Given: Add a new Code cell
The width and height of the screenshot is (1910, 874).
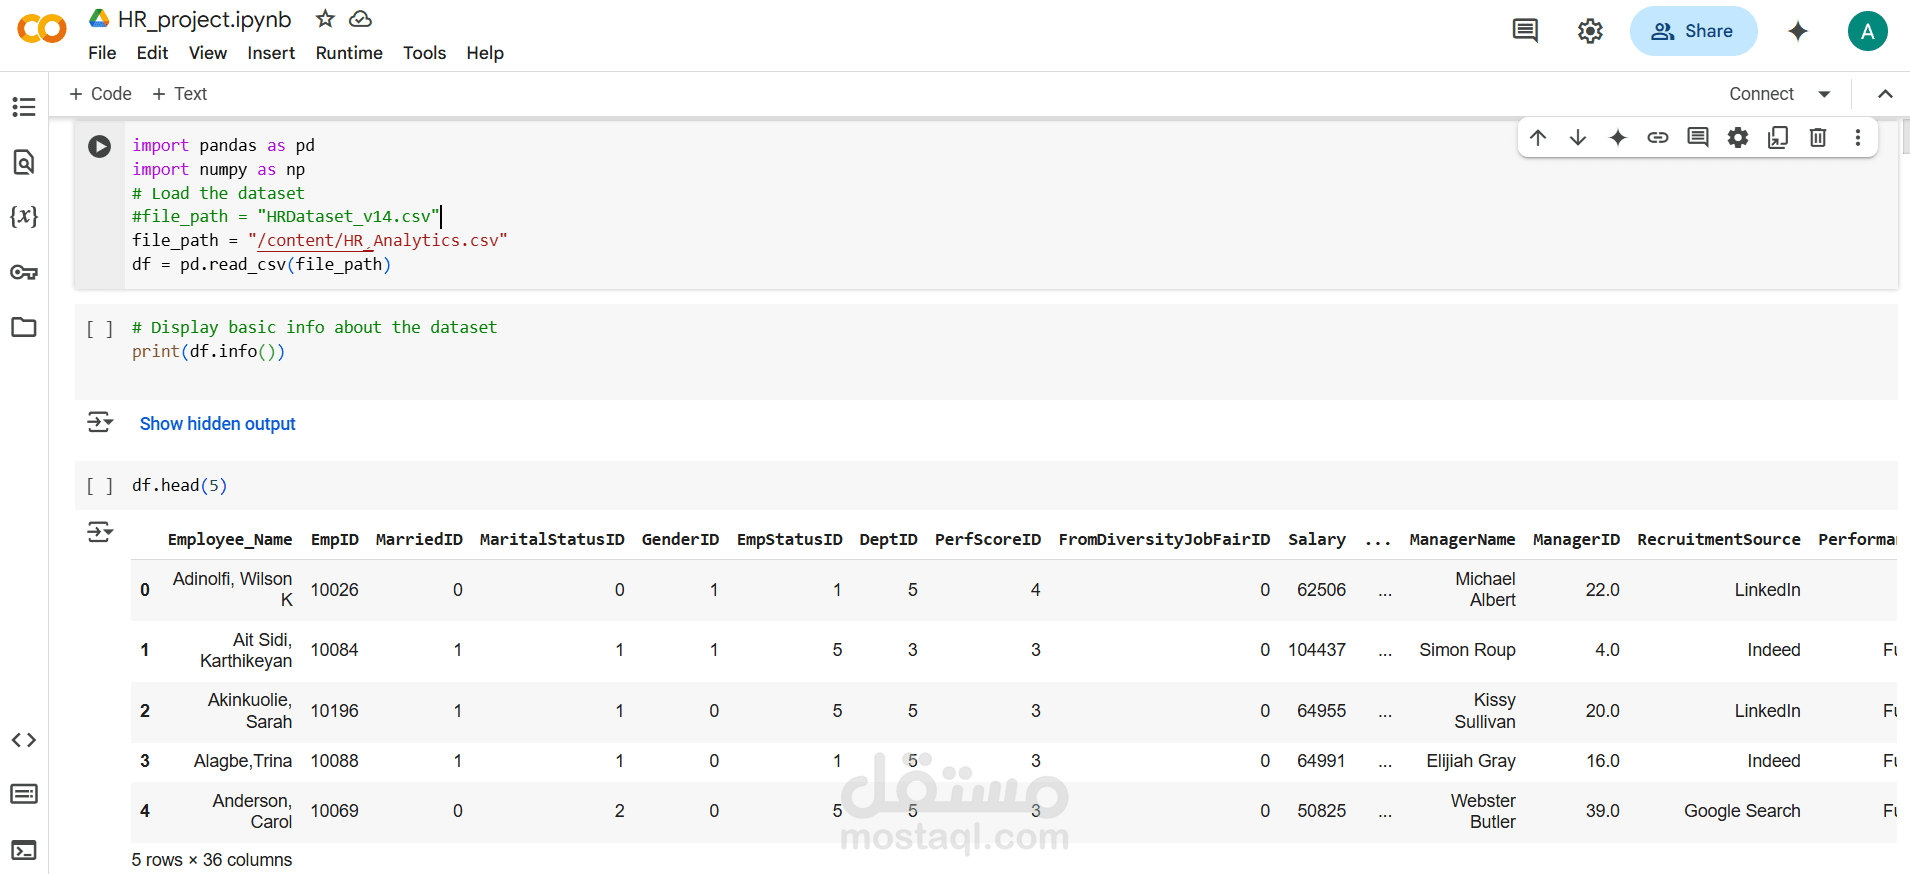Looking at the screenshot, I should click(100, 94).
